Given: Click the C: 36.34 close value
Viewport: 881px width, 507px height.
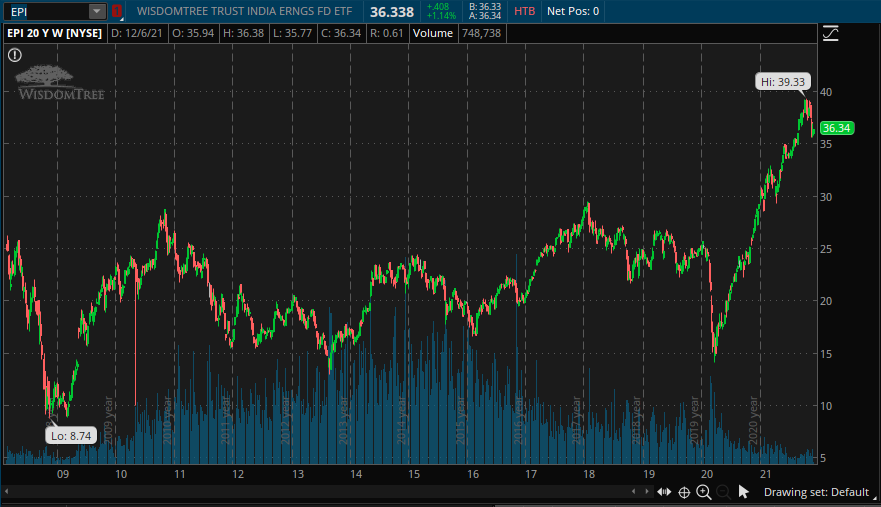Looking at the screenshot, I should tap(340, 33).
